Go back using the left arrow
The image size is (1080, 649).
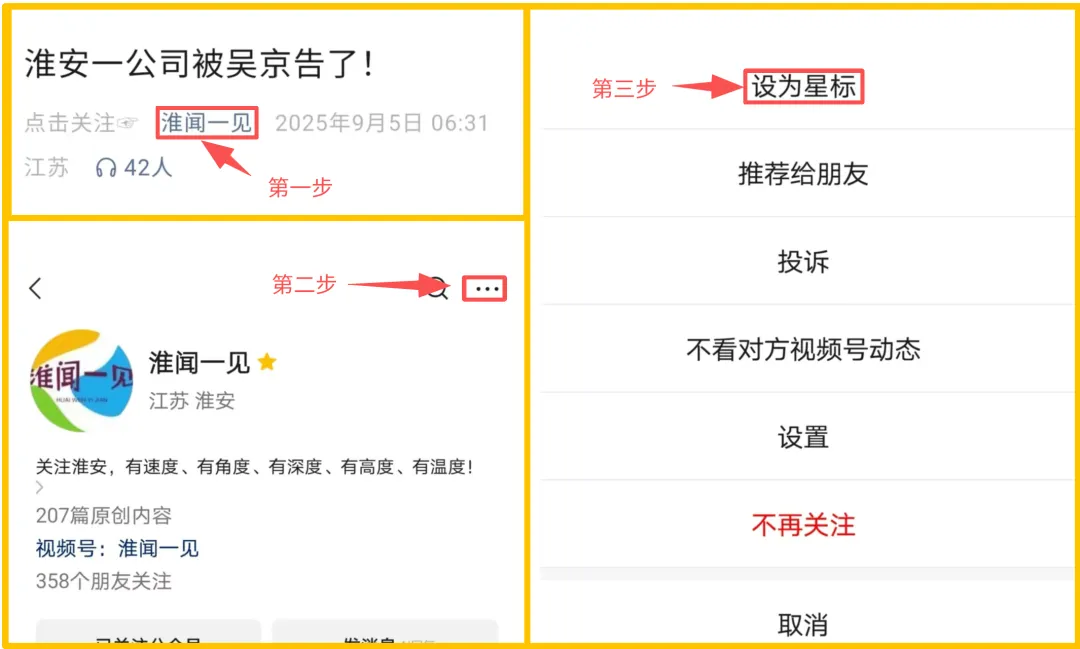tap(36, 288)
